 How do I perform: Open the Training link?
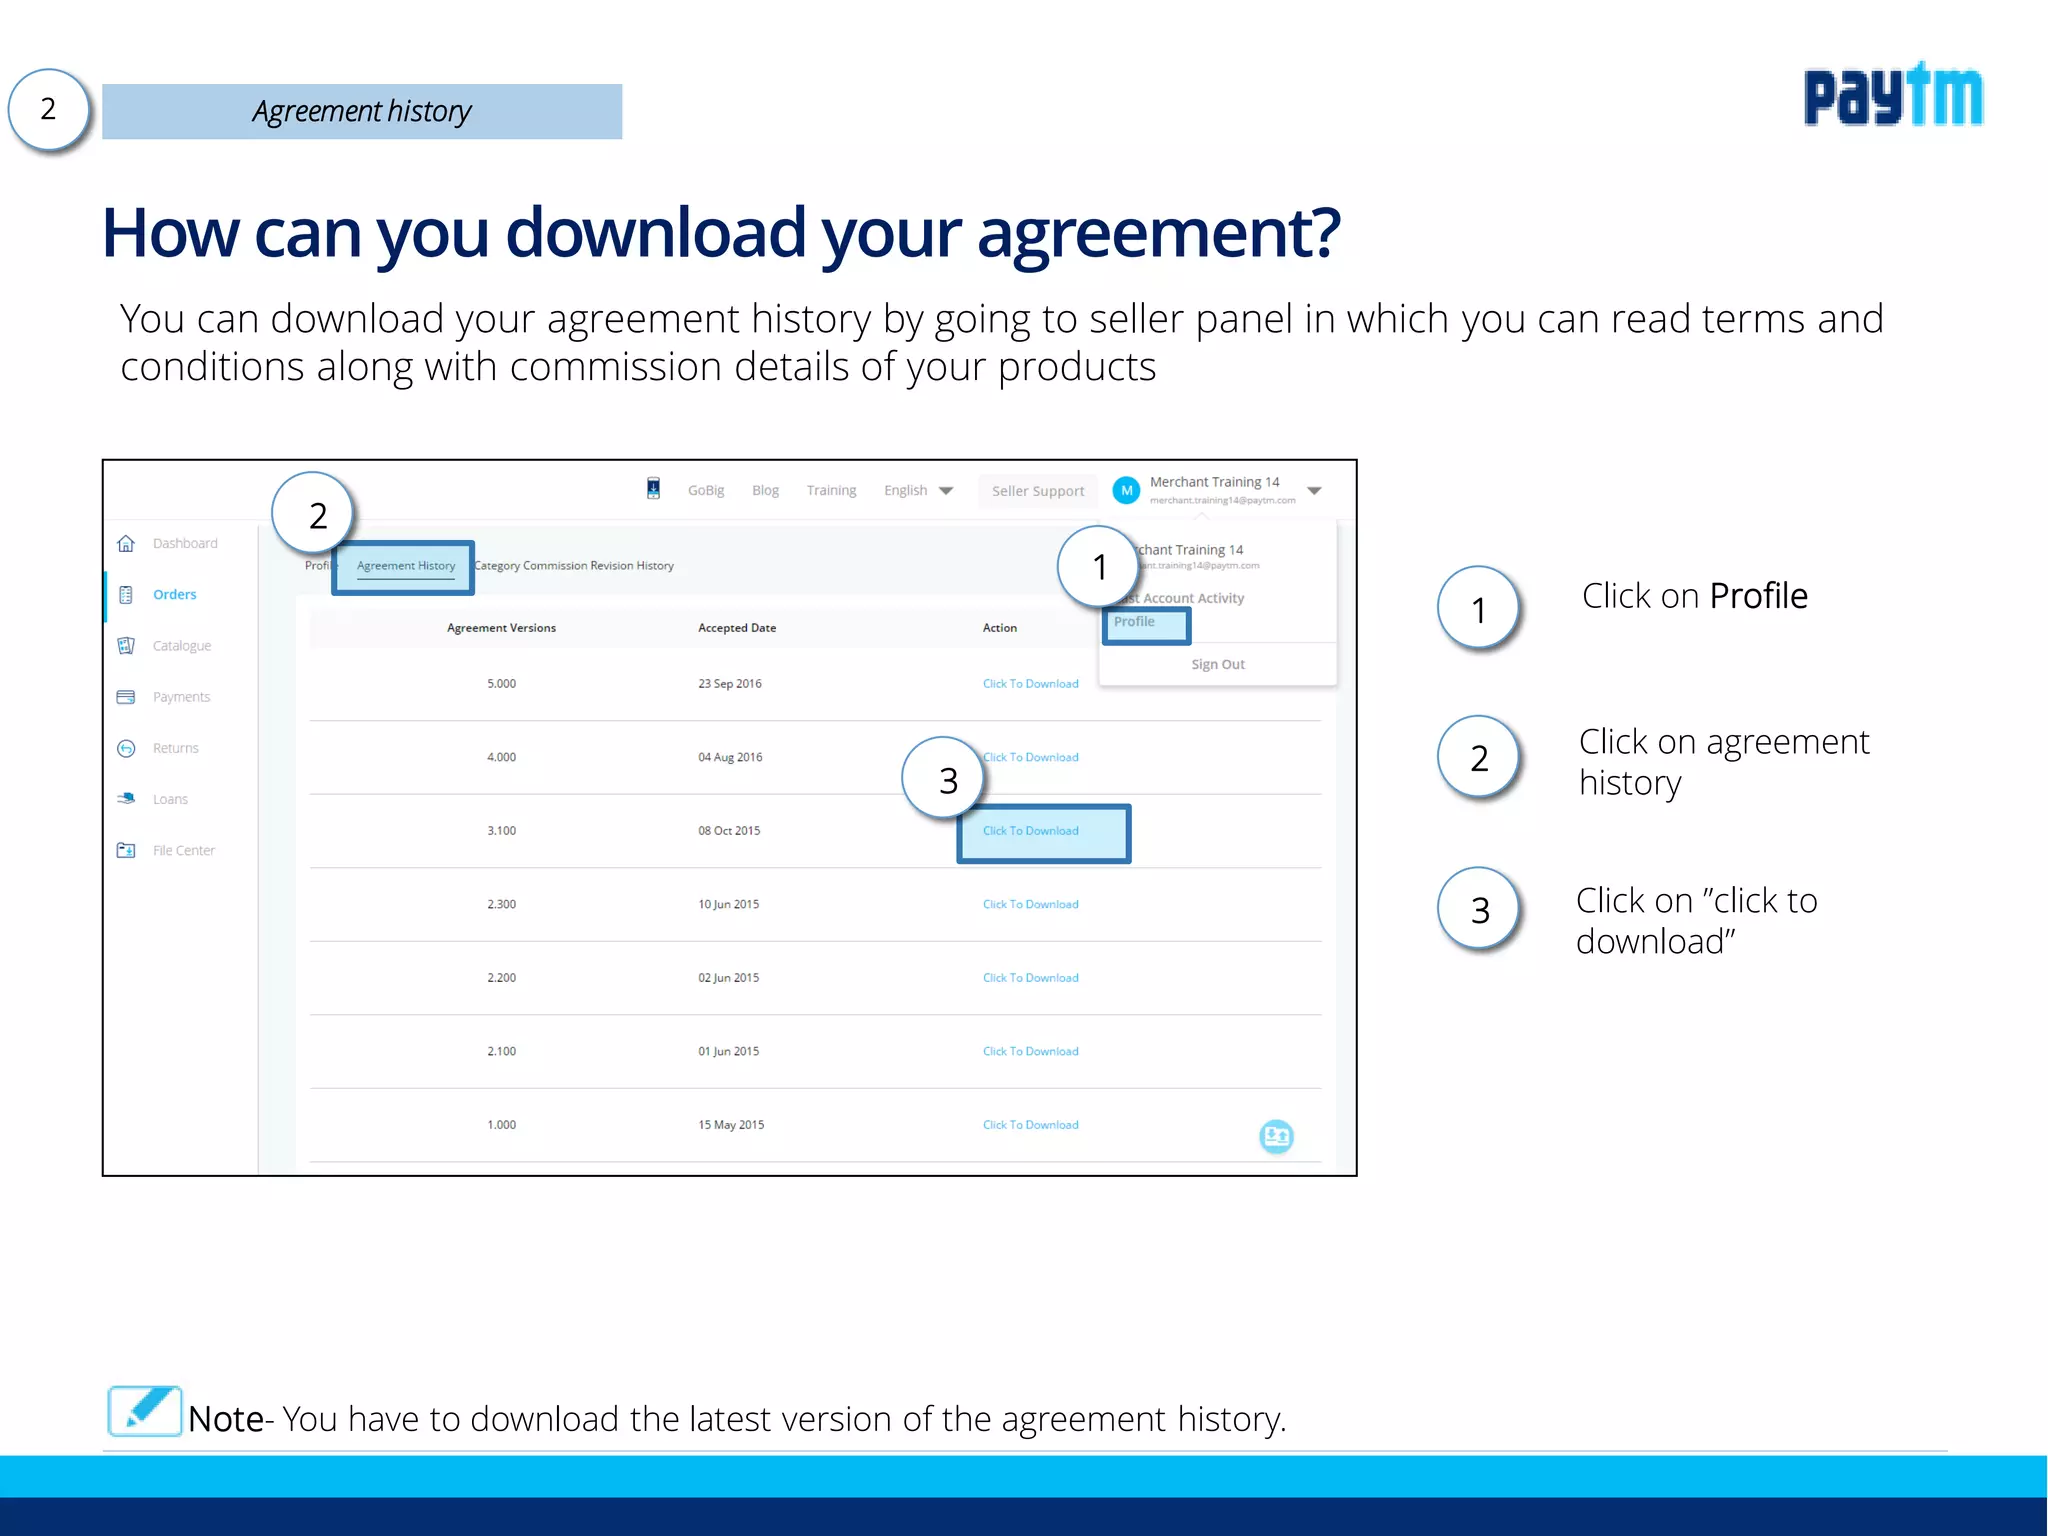pos(831,490)
